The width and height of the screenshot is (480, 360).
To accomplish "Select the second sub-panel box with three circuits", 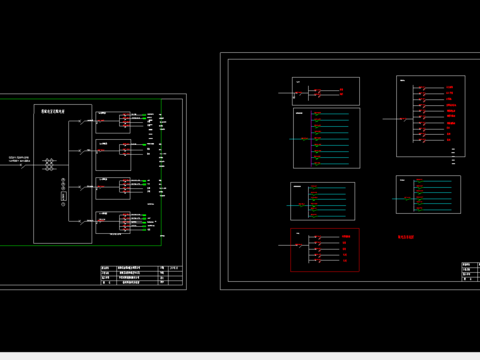I will coord(113,155).
